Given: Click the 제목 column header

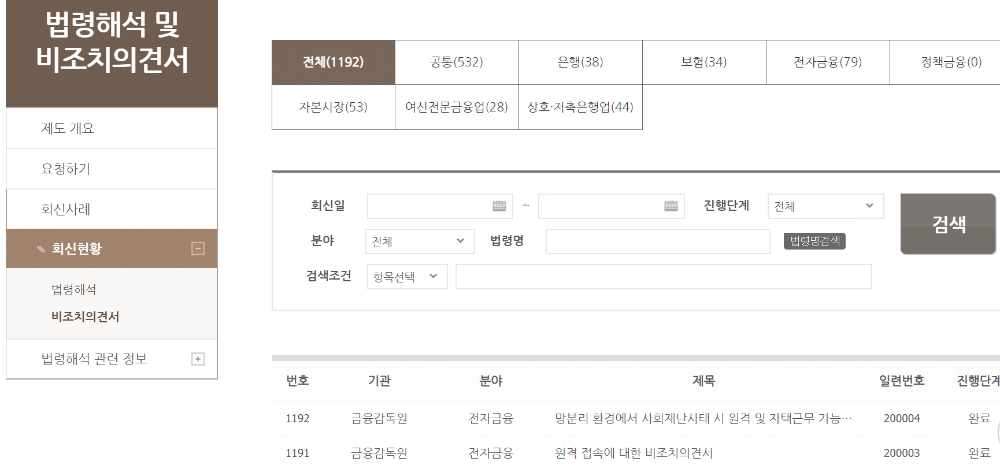Looking at the screenshot, I should coord(703,381).
